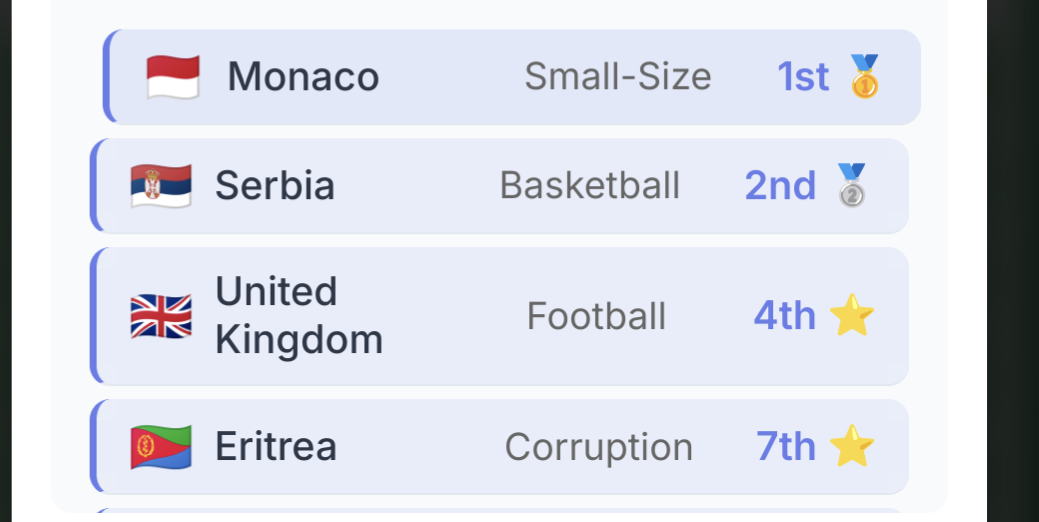
Task: Click the Small-Size category label
Action: point(618,77)
